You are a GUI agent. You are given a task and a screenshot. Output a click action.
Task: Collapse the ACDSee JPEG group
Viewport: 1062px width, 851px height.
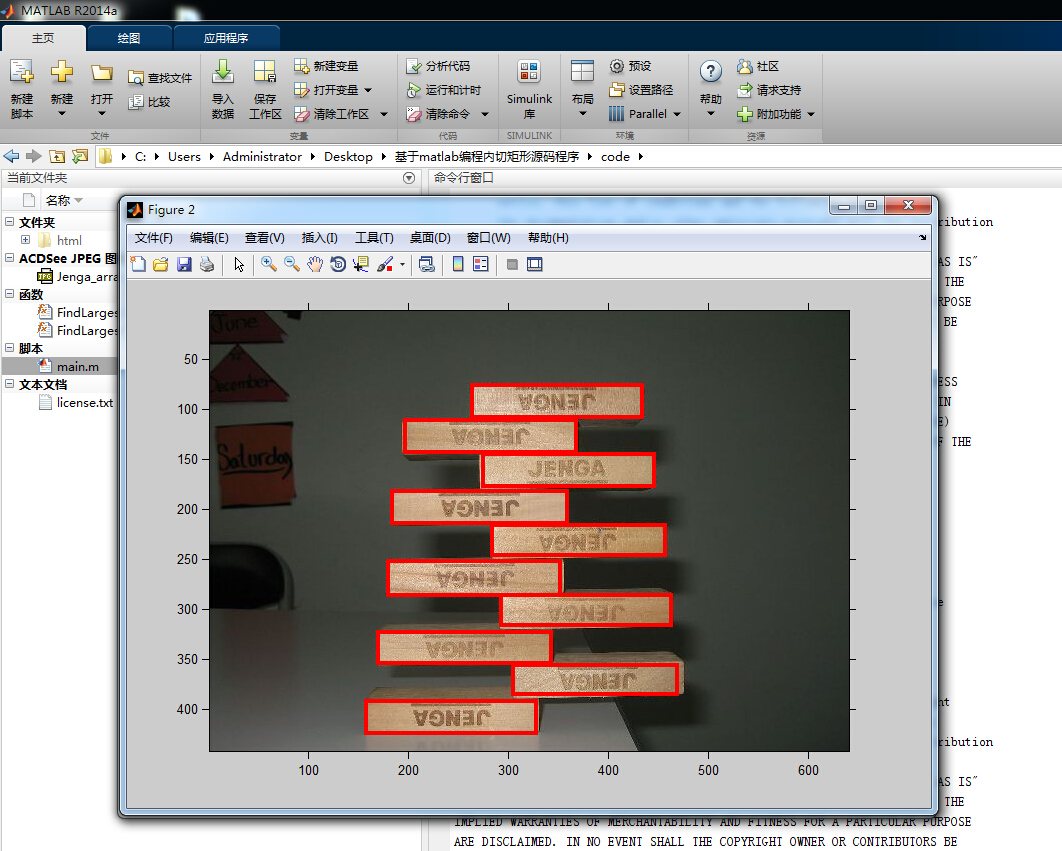9,257
